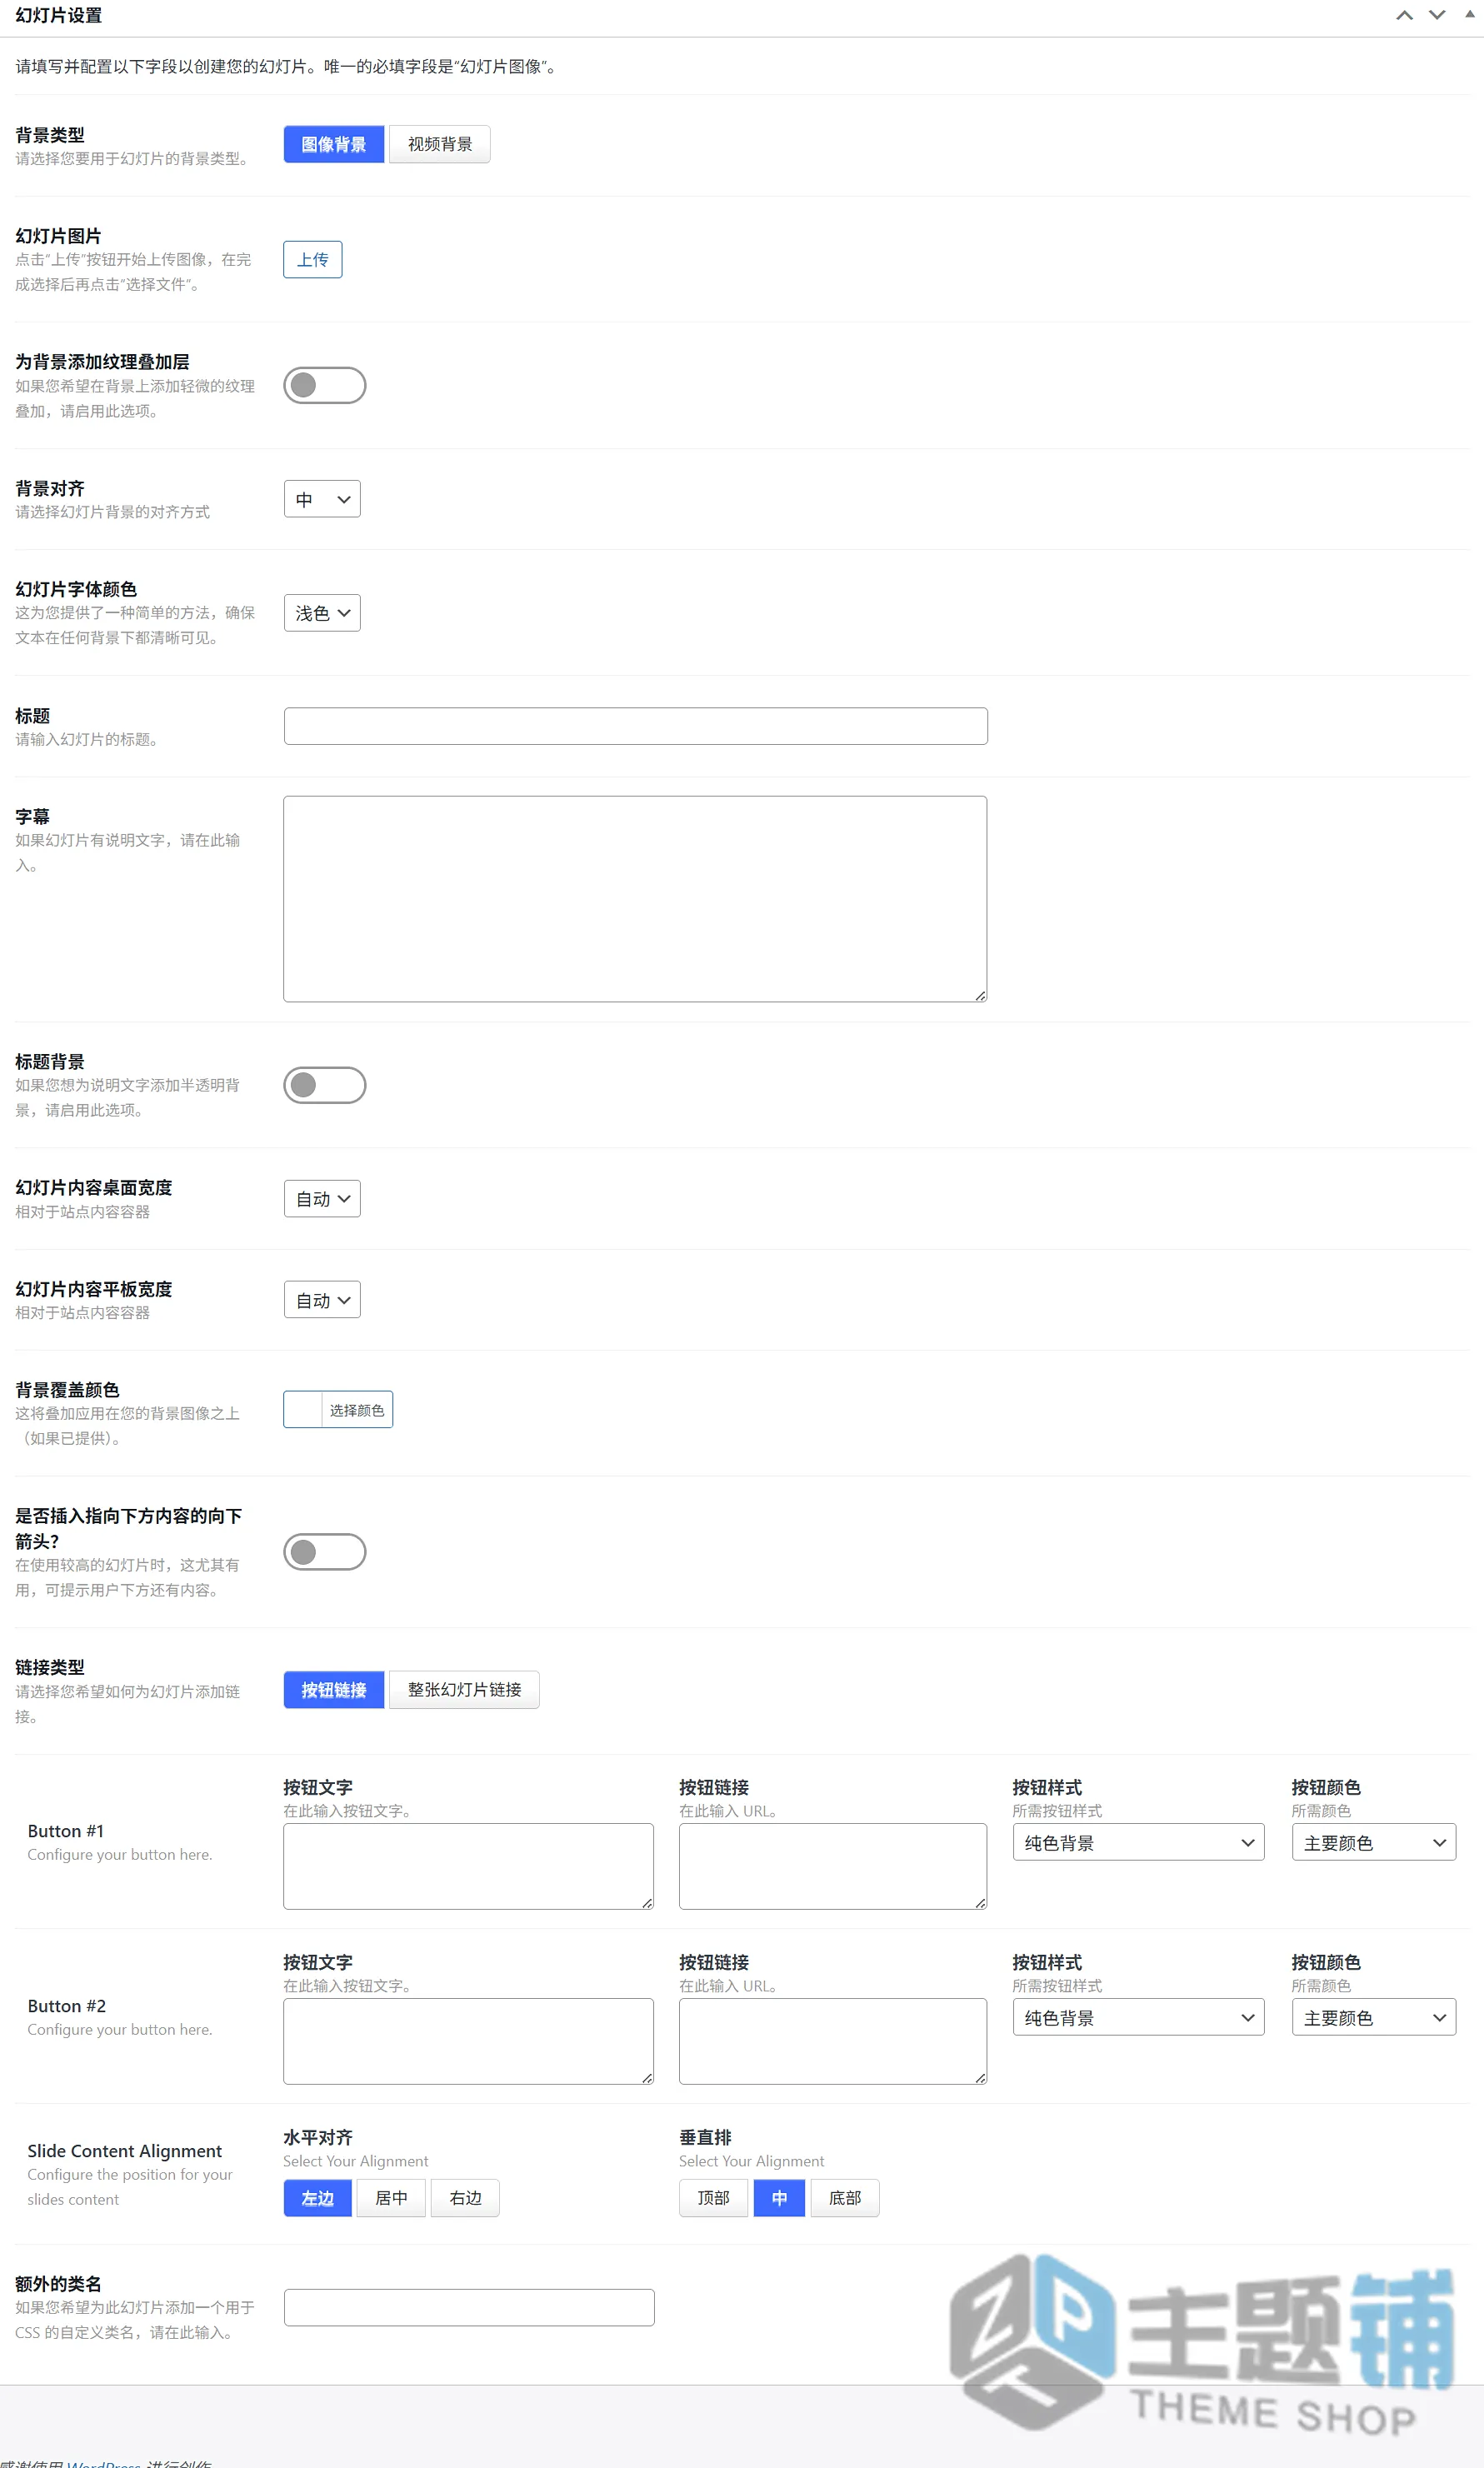Select 视频背景 background type
The height and width of the screenshot is (2468, 1484).
[439, 144]
